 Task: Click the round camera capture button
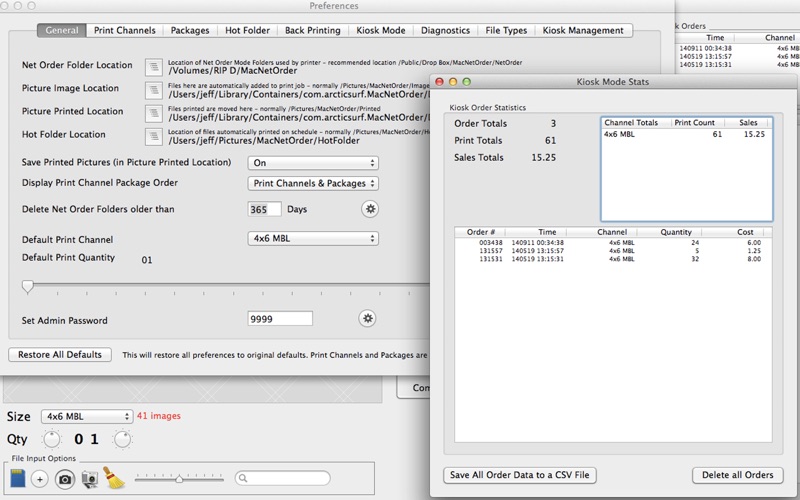[65, 479]
